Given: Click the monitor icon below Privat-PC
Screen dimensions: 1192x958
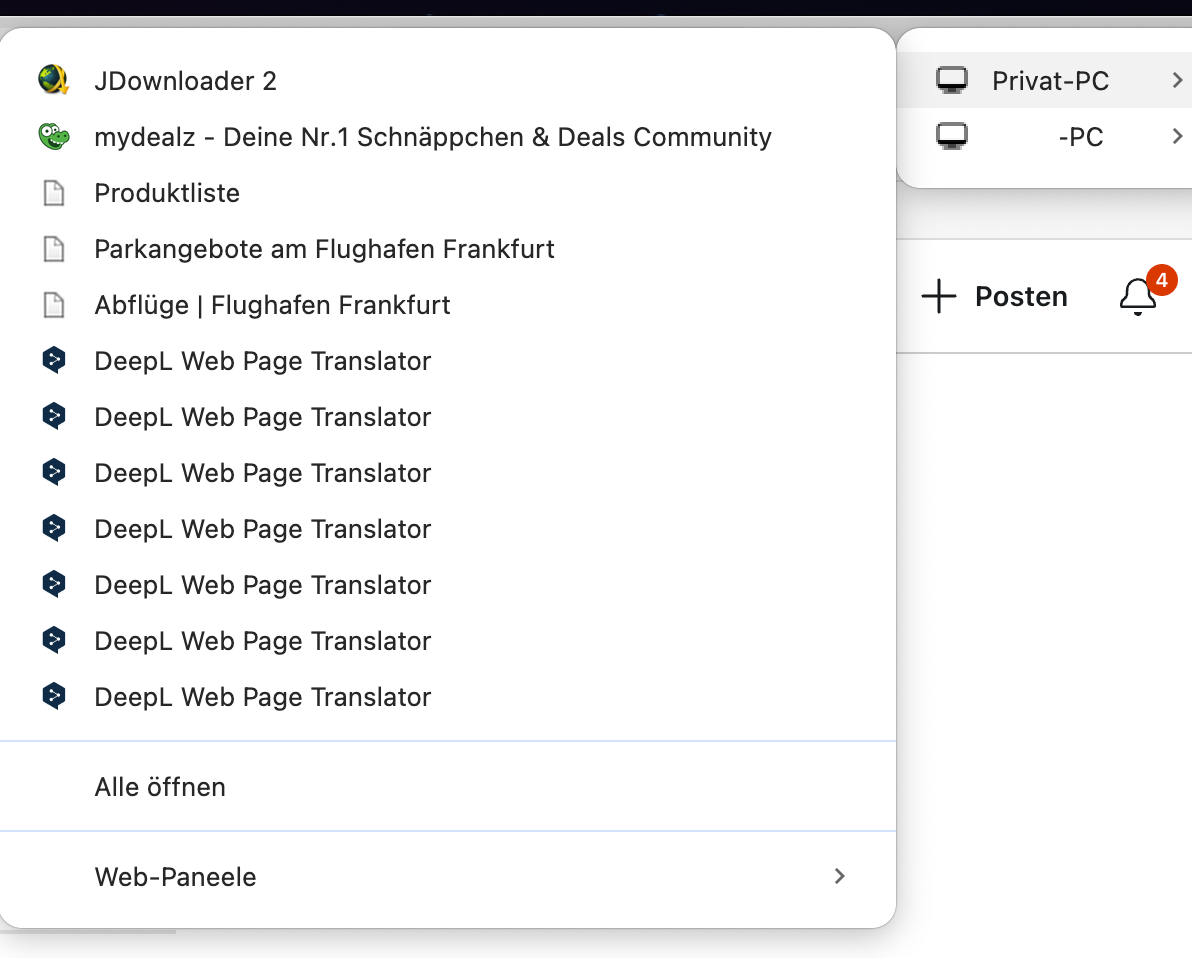Looking at the screenshot, I should (952, 137).
